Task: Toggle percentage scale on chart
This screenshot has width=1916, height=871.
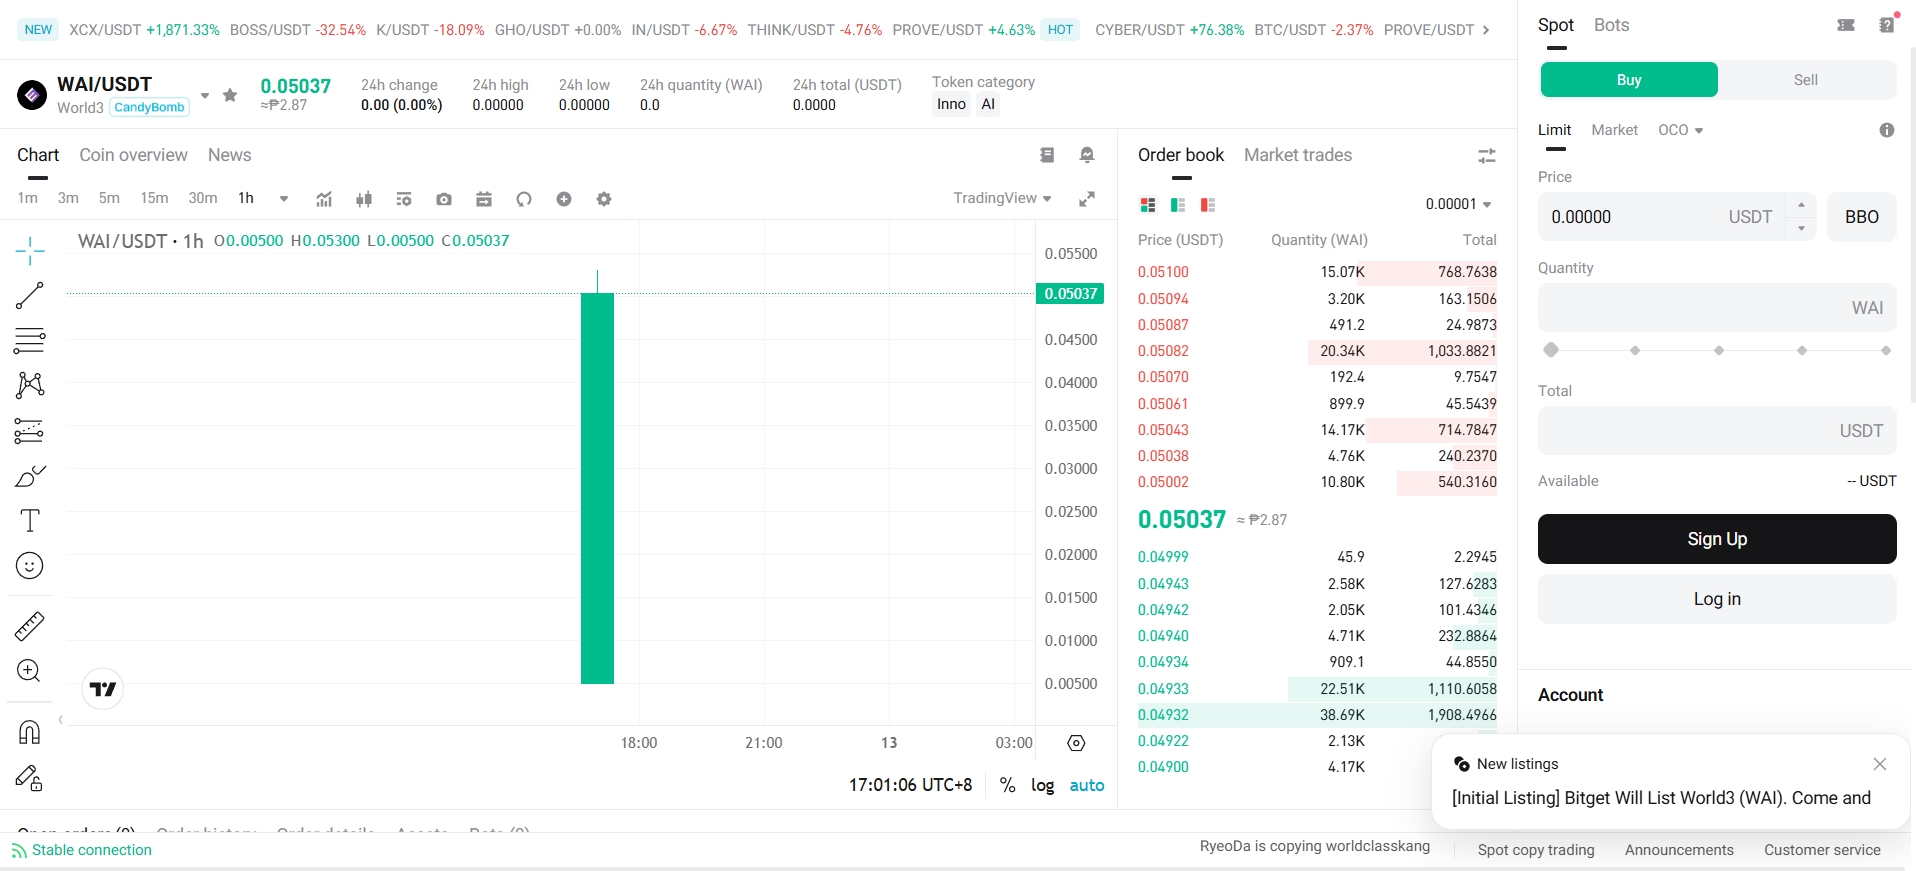Action: (x=1008, y=785)
